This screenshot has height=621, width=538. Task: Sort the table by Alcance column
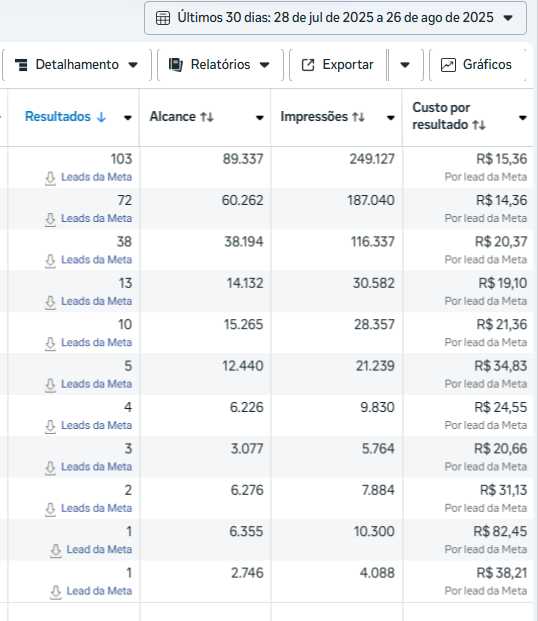(172, 116)
